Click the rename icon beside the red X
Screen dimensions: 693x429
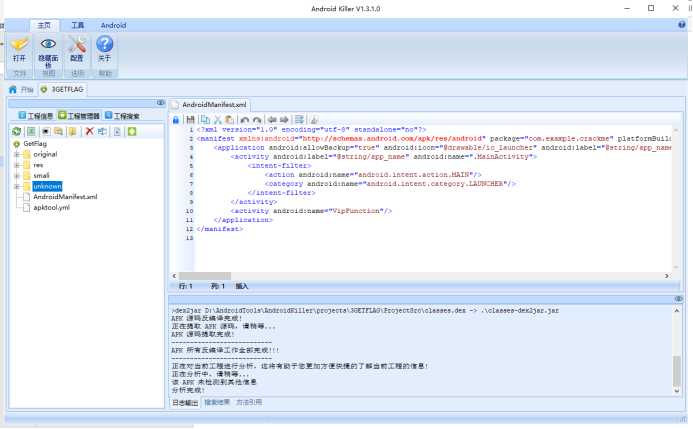pyautogui.click(x=103, y=131)
